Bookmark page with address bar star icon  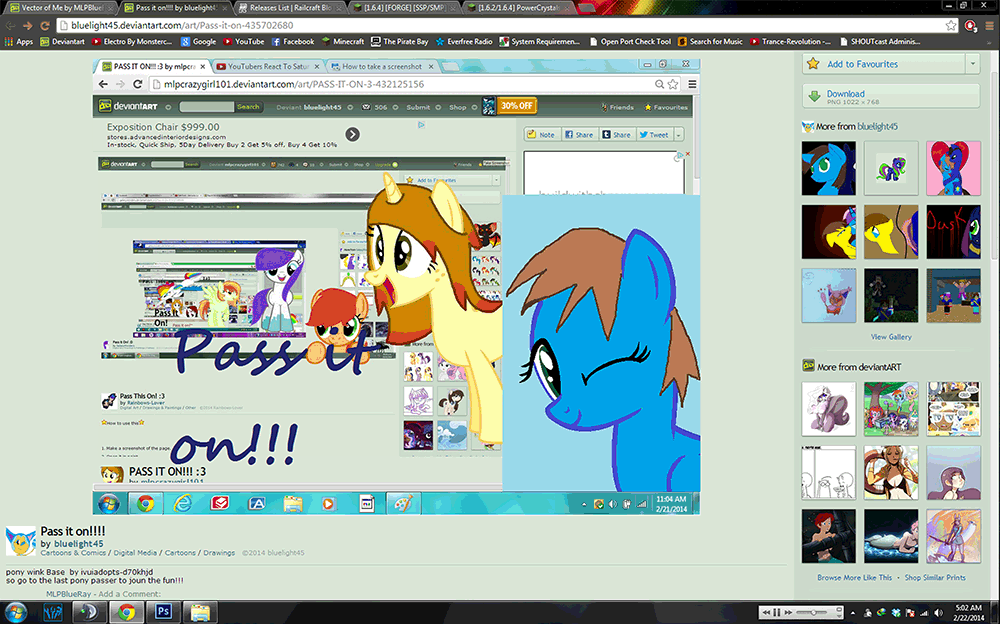pos(951,26)
